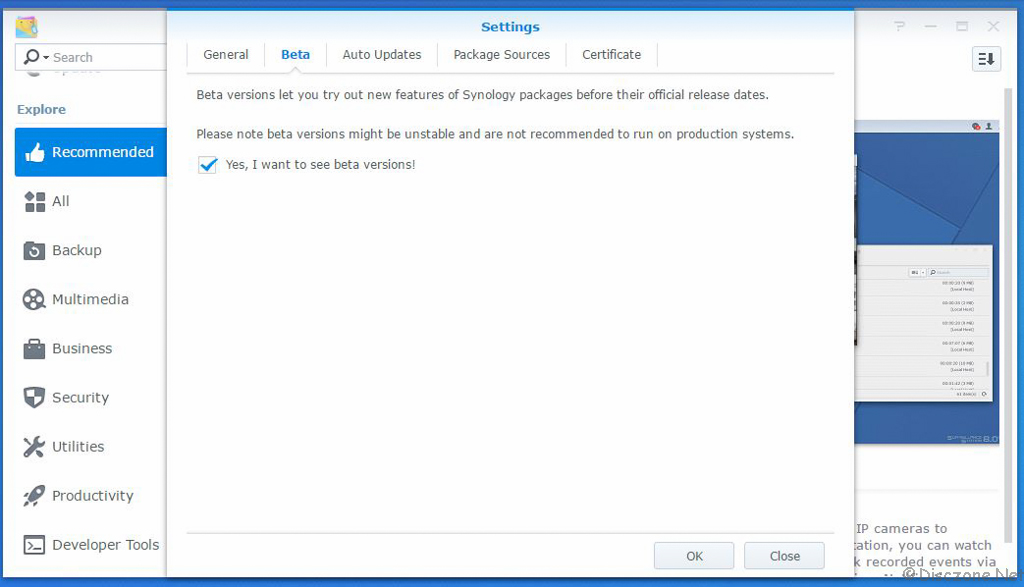This screenshot has width=1024, height=587.
Task: Confirm settings with the OK button
Action: [694, 556]
